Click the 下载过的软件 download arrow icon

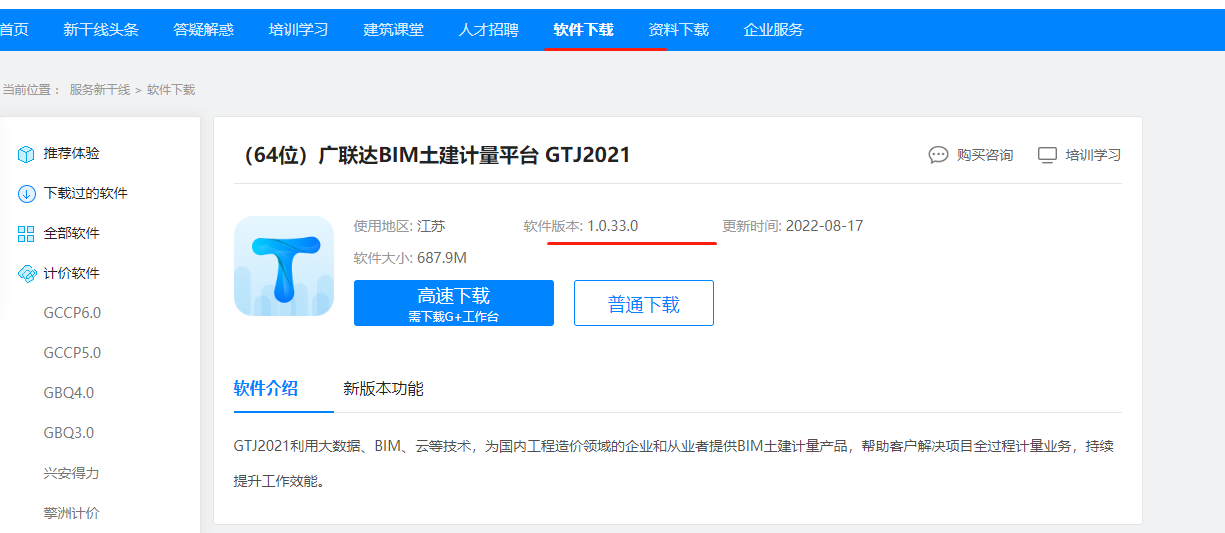pyautogui.click(x=26, y=194)
